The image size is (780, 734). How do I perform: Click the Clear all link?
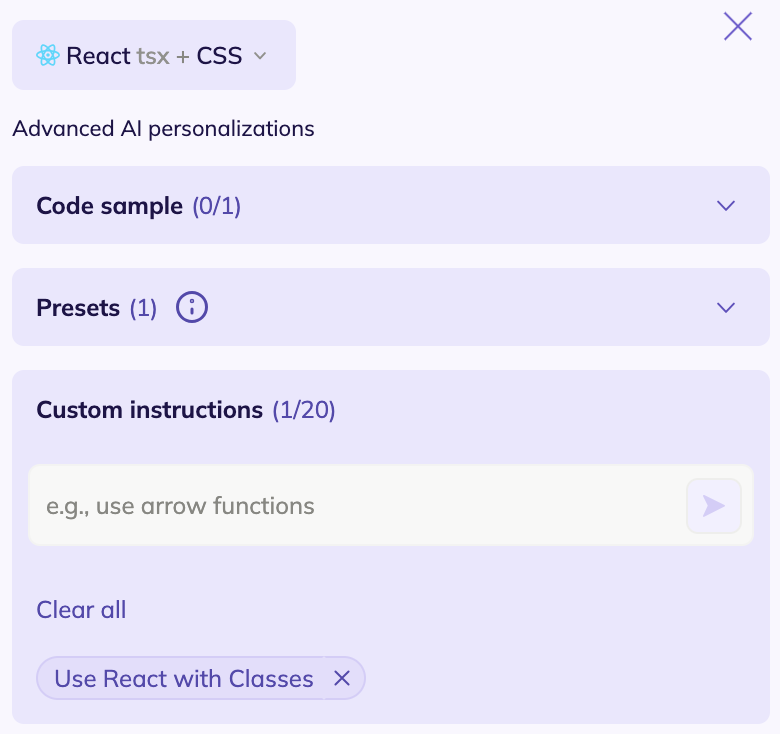[81, 610]
